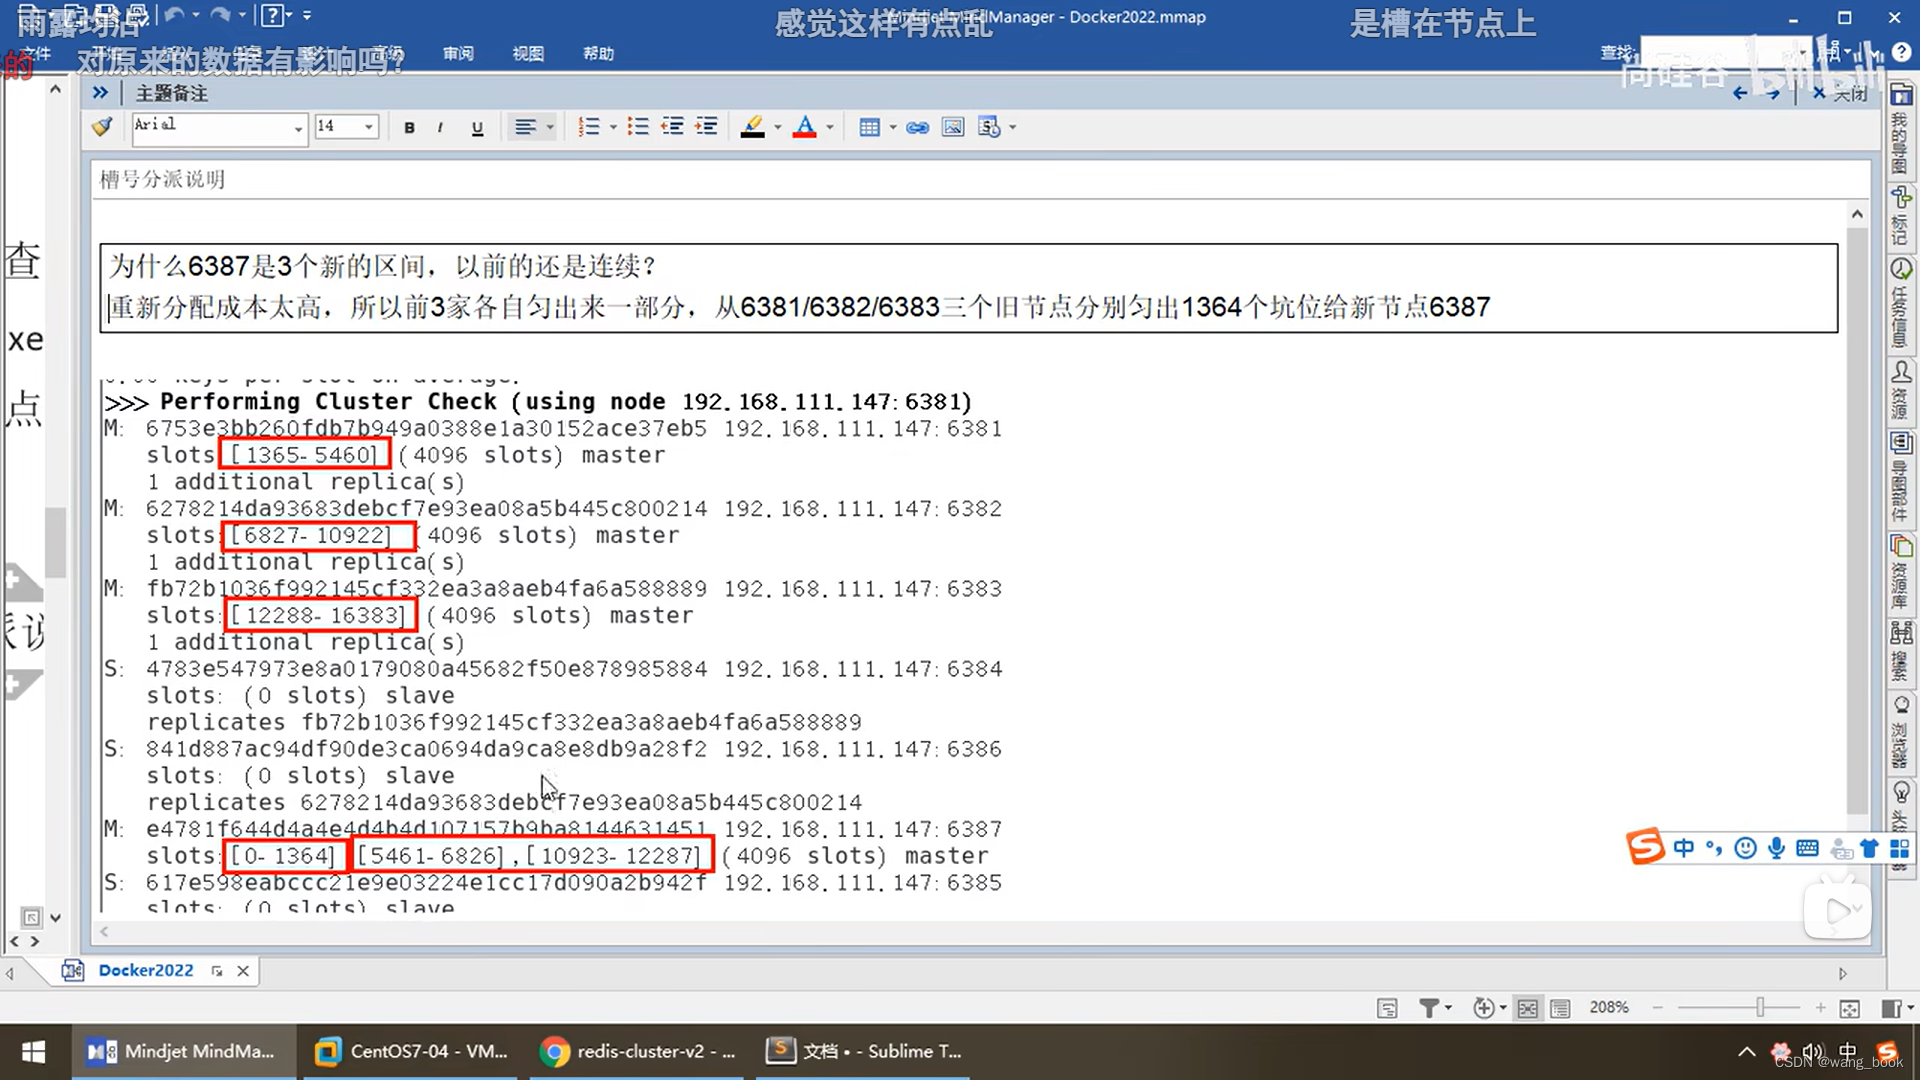Open the Arial font name dropdown

[298, 127]
